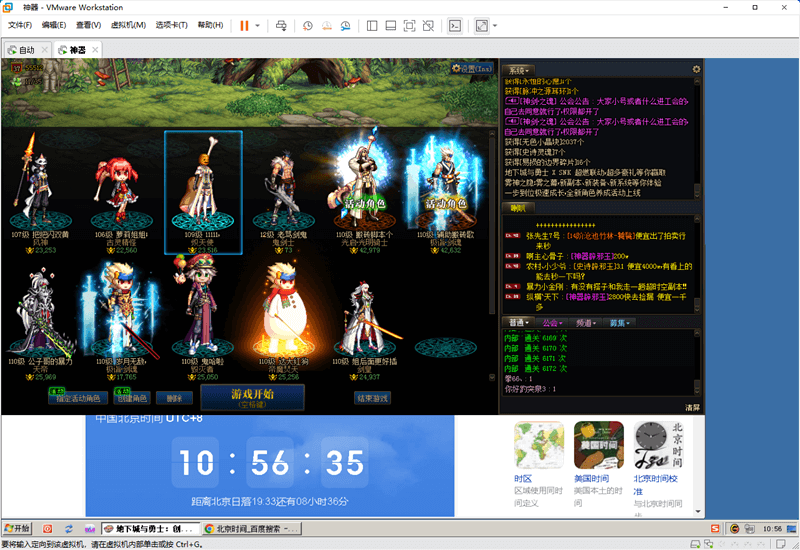The image size is (800, 550).
Task: Open the 公会 chat filter dropdown
Action: [551, 323]
